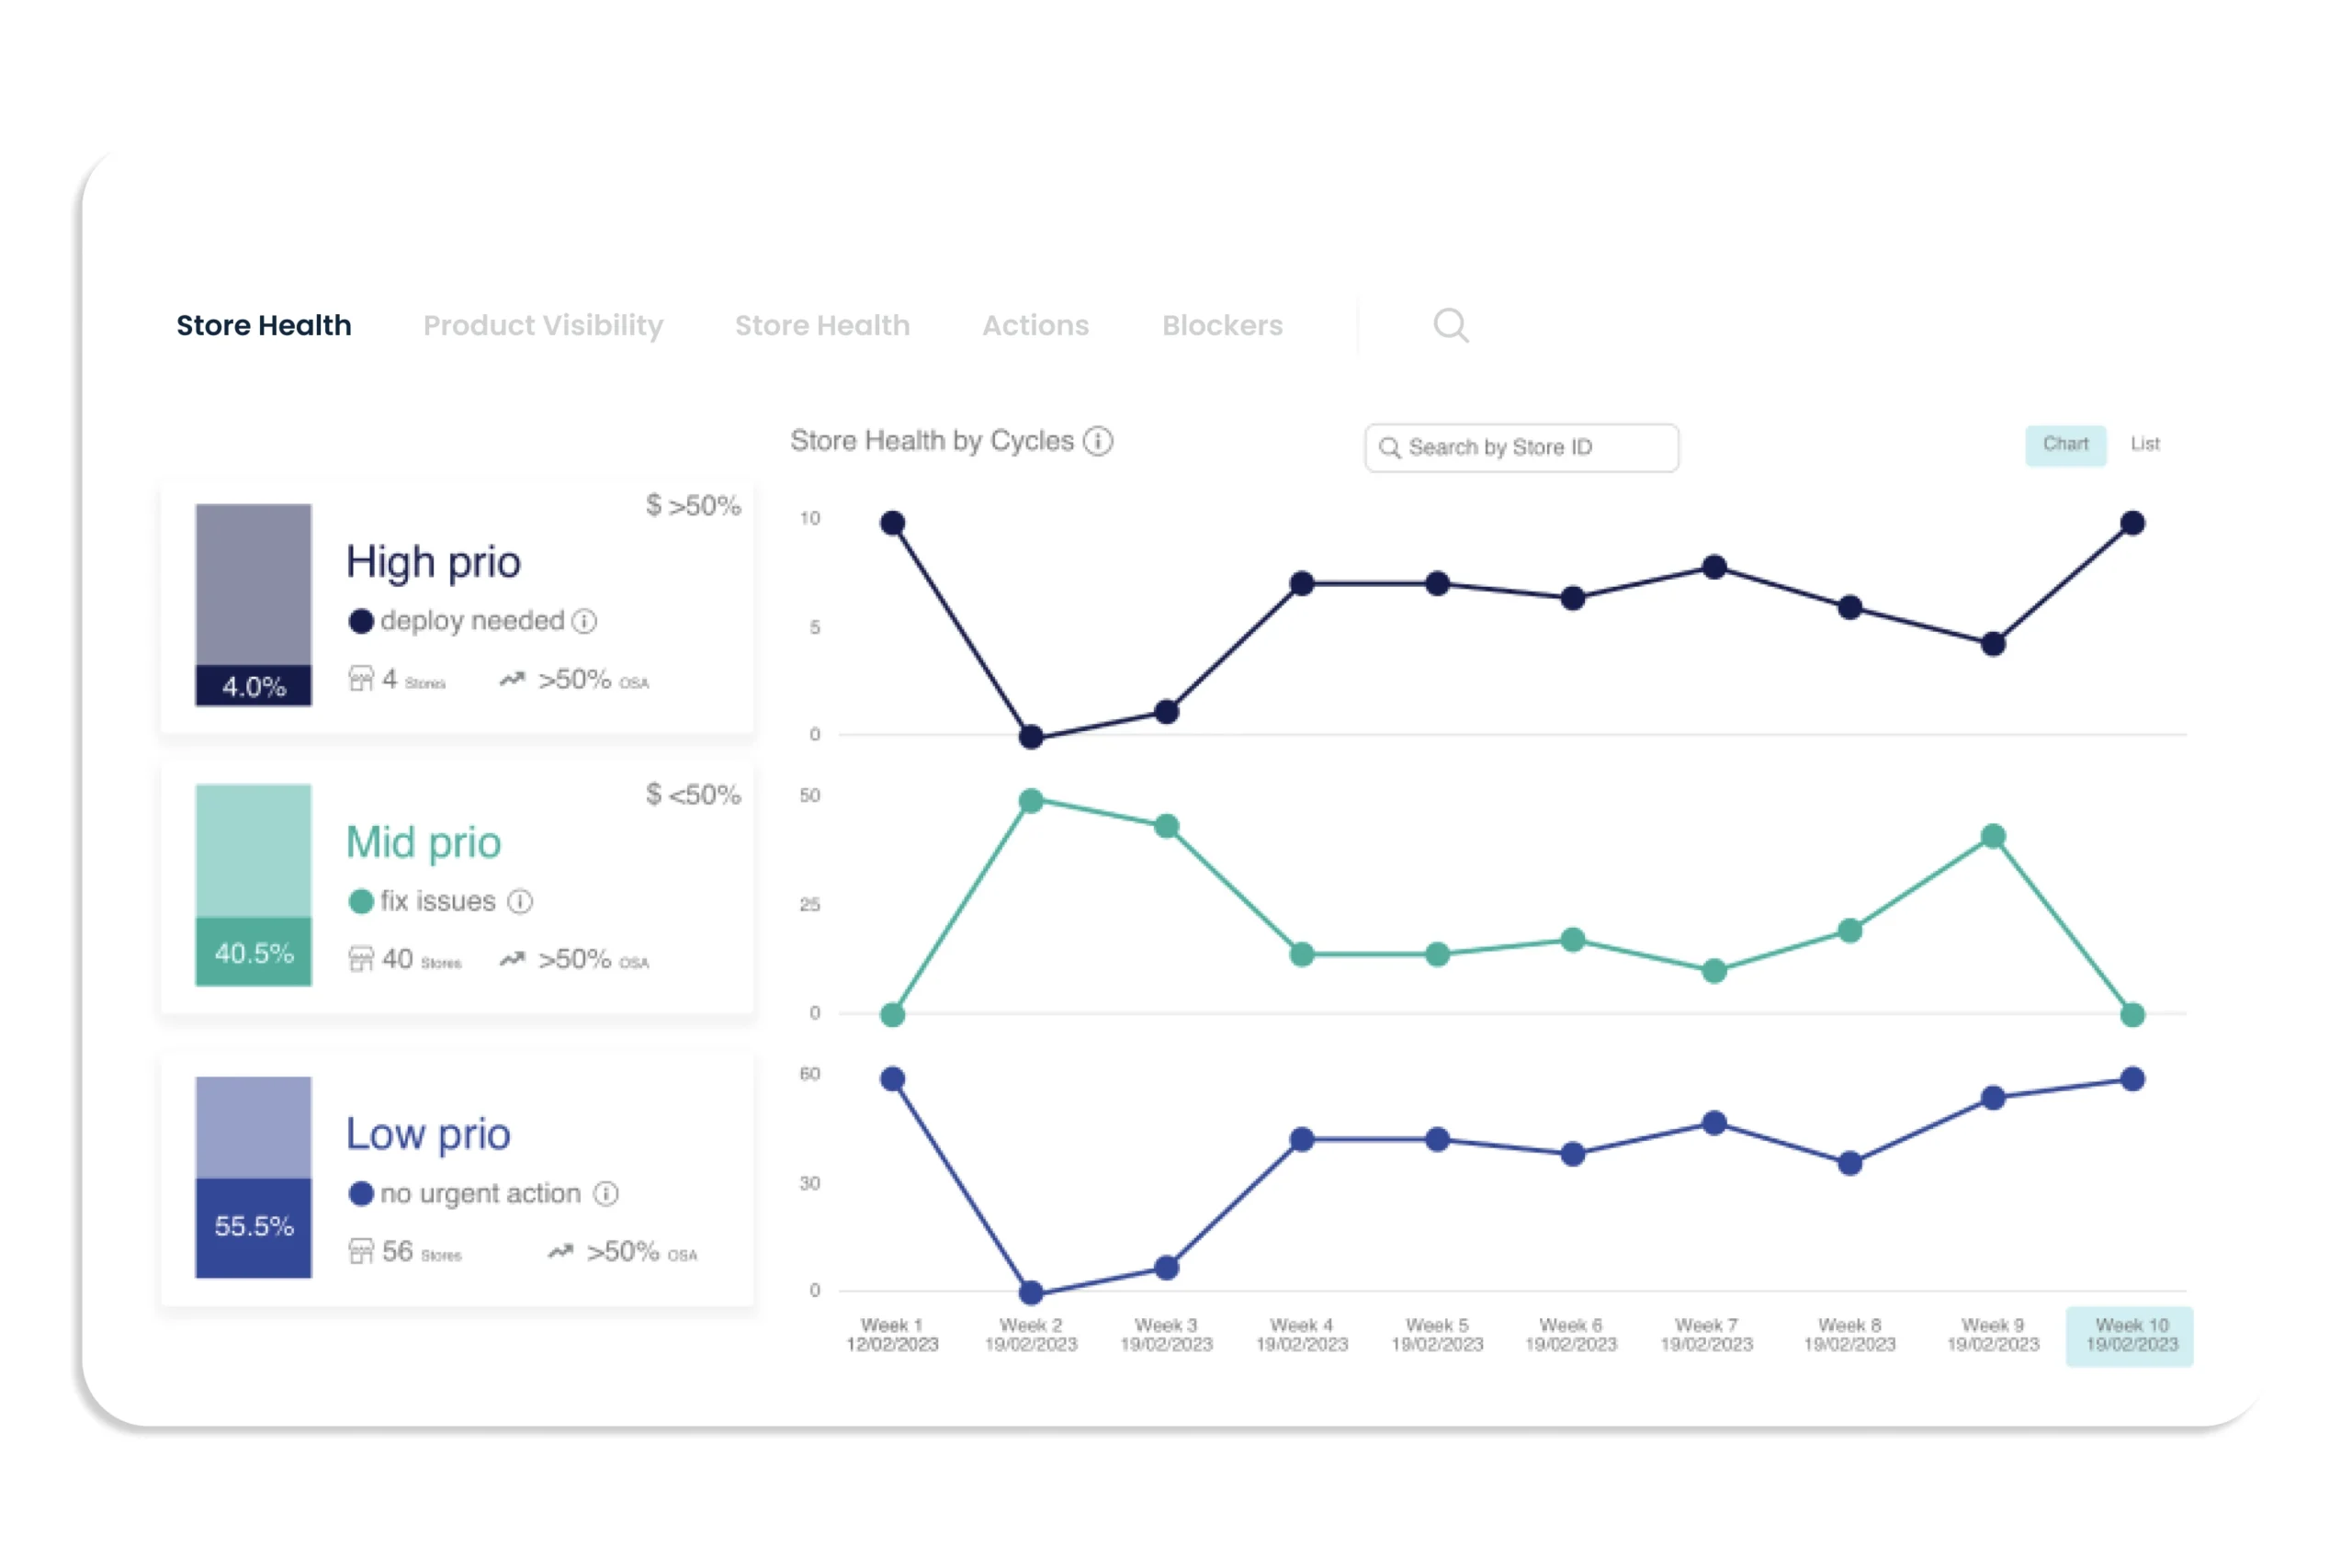The width and height of the screenshot is (2352, 1568).
Task: Click info icon next to Store Health by Cycles
Action: [1098, 441]
